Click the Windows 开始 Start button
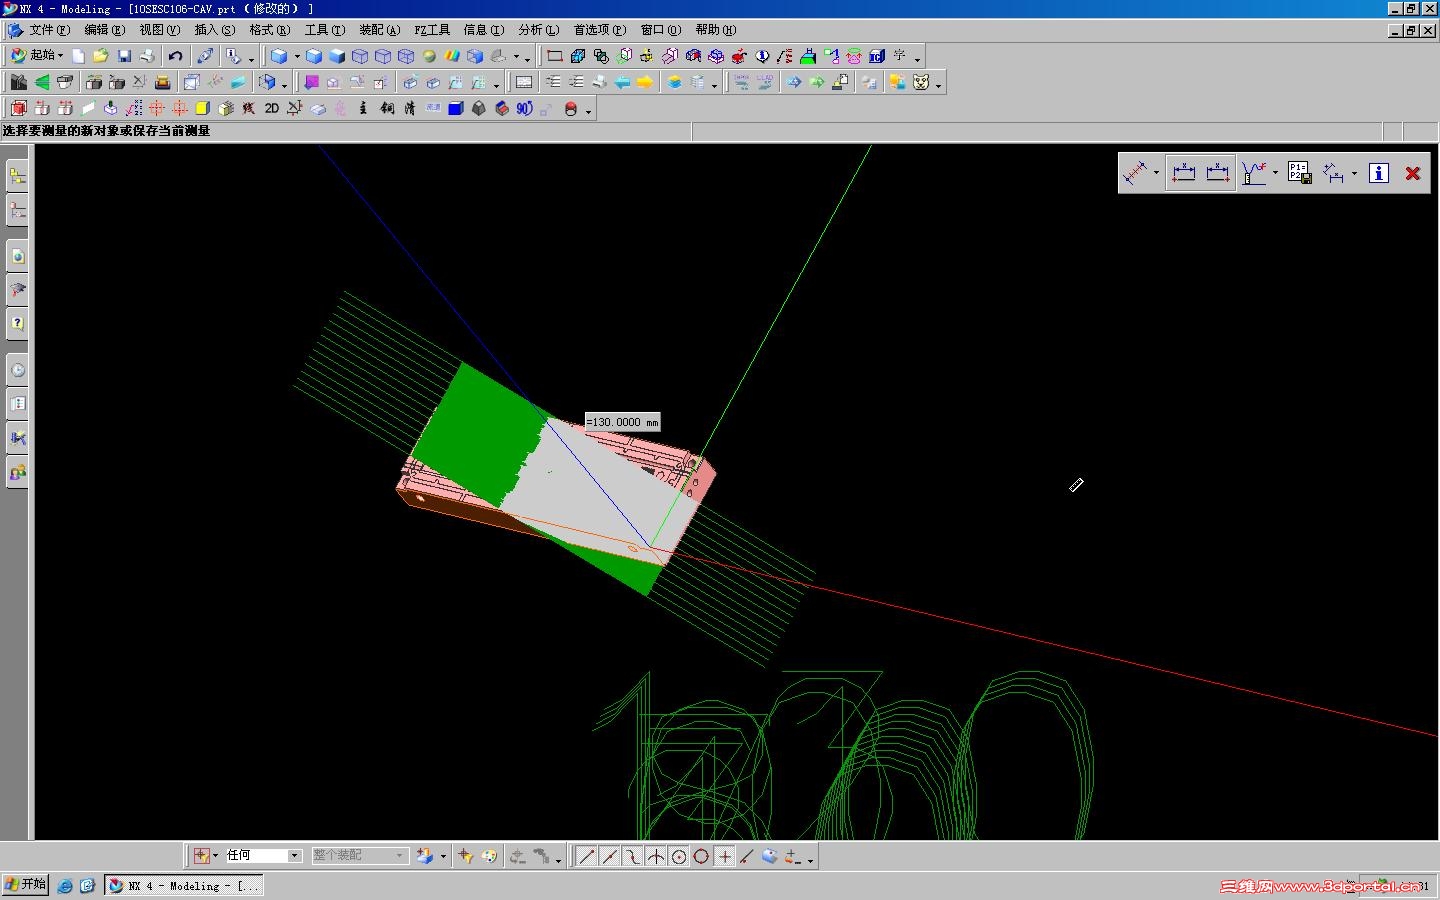Screen dimensions: 1440x900 (26, 885)
